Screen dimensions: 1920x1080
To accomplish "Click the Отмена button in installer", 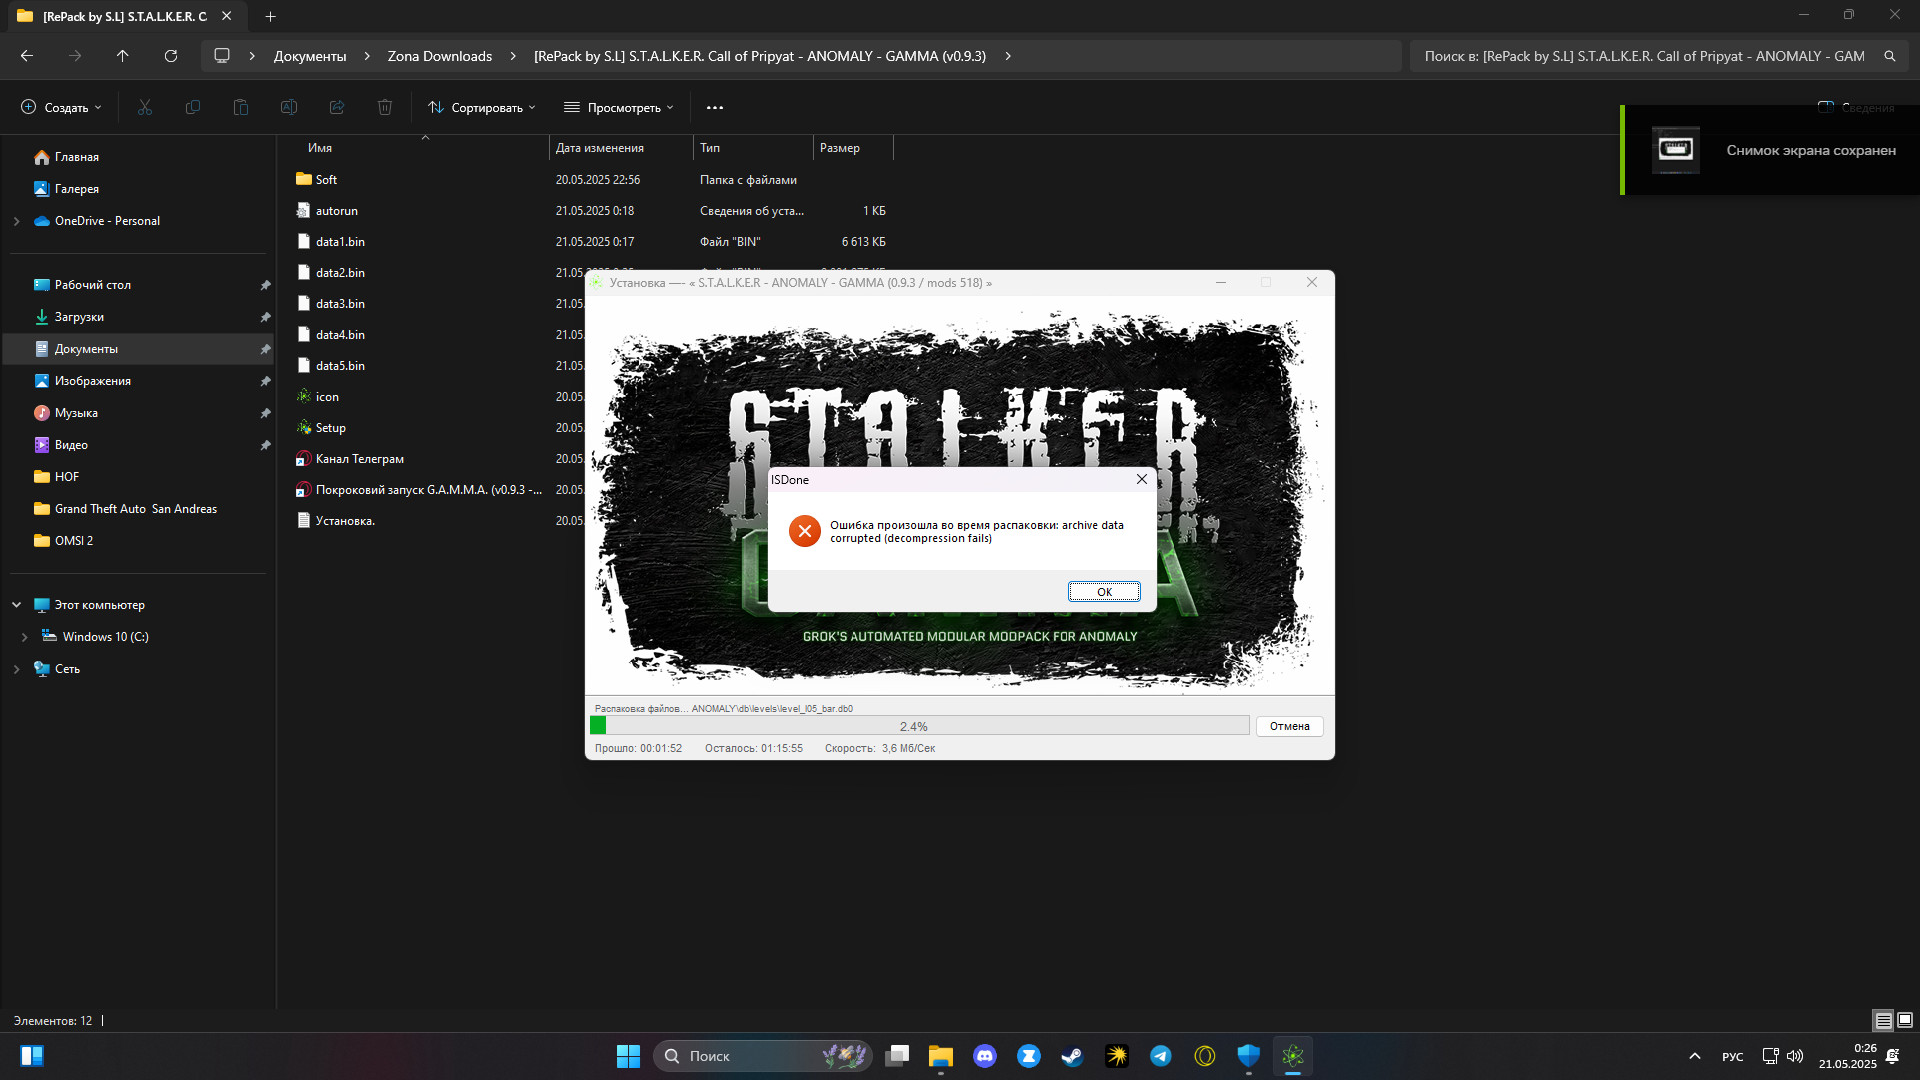I will point(1289,727).
